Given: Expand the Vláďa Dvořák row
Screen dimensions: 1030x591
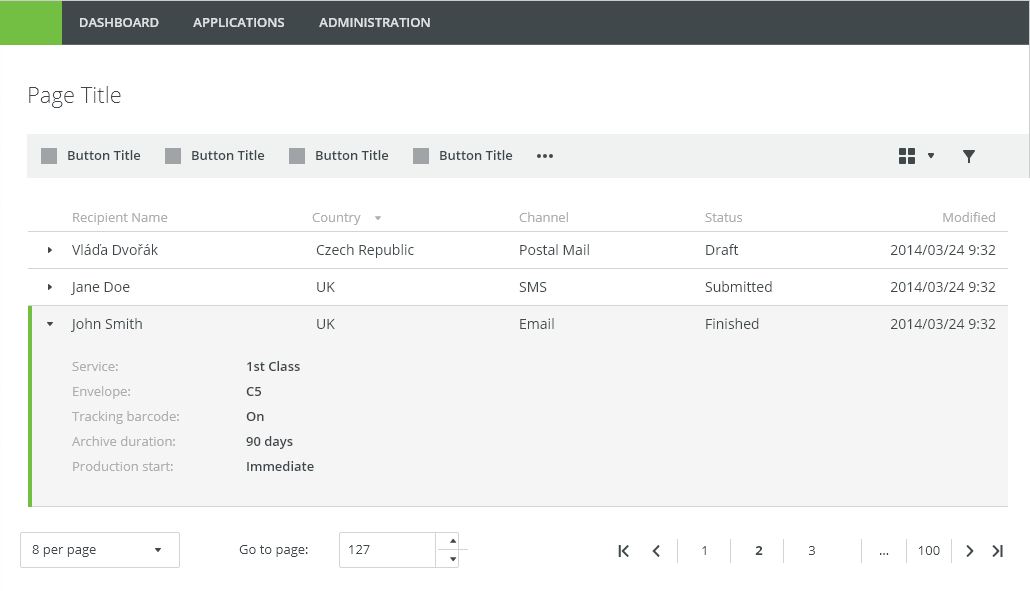Looking at the screenshot, I should (50, 250).
